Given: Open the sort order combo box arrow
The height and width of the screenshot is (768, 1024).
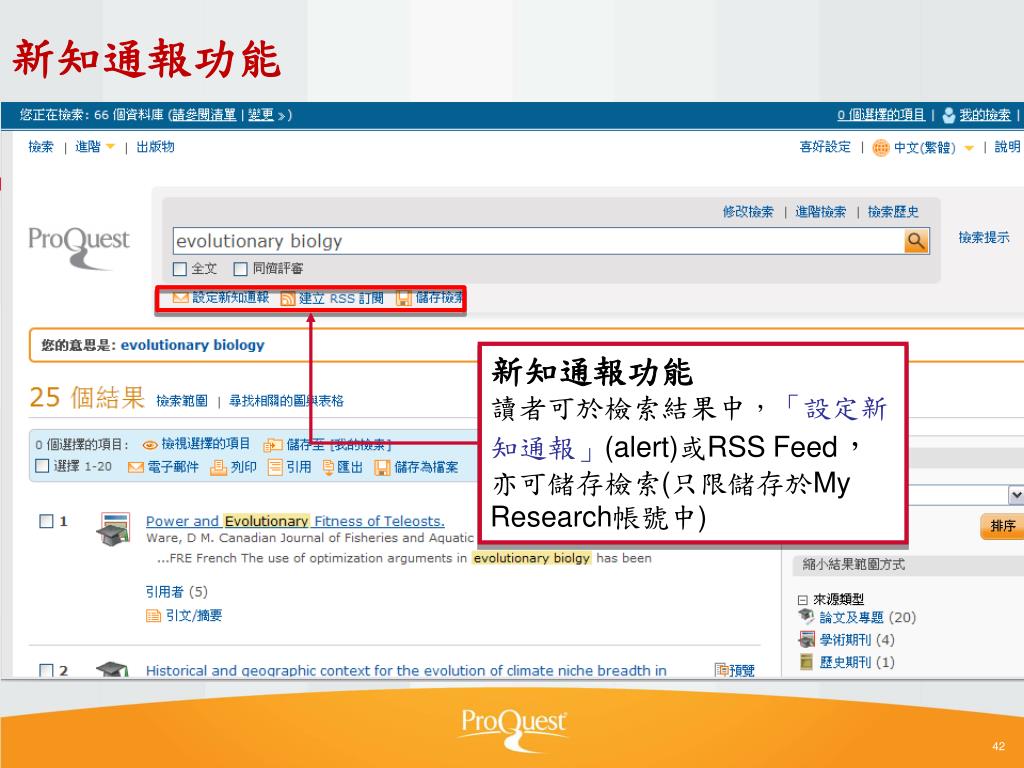Looking at the screenshot, I should [x=1016, y=495].
